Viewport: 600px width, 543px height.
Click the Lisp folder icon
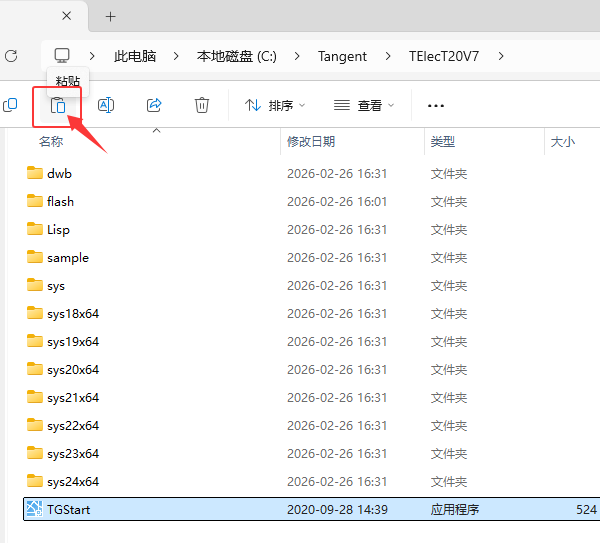(35, 228)
